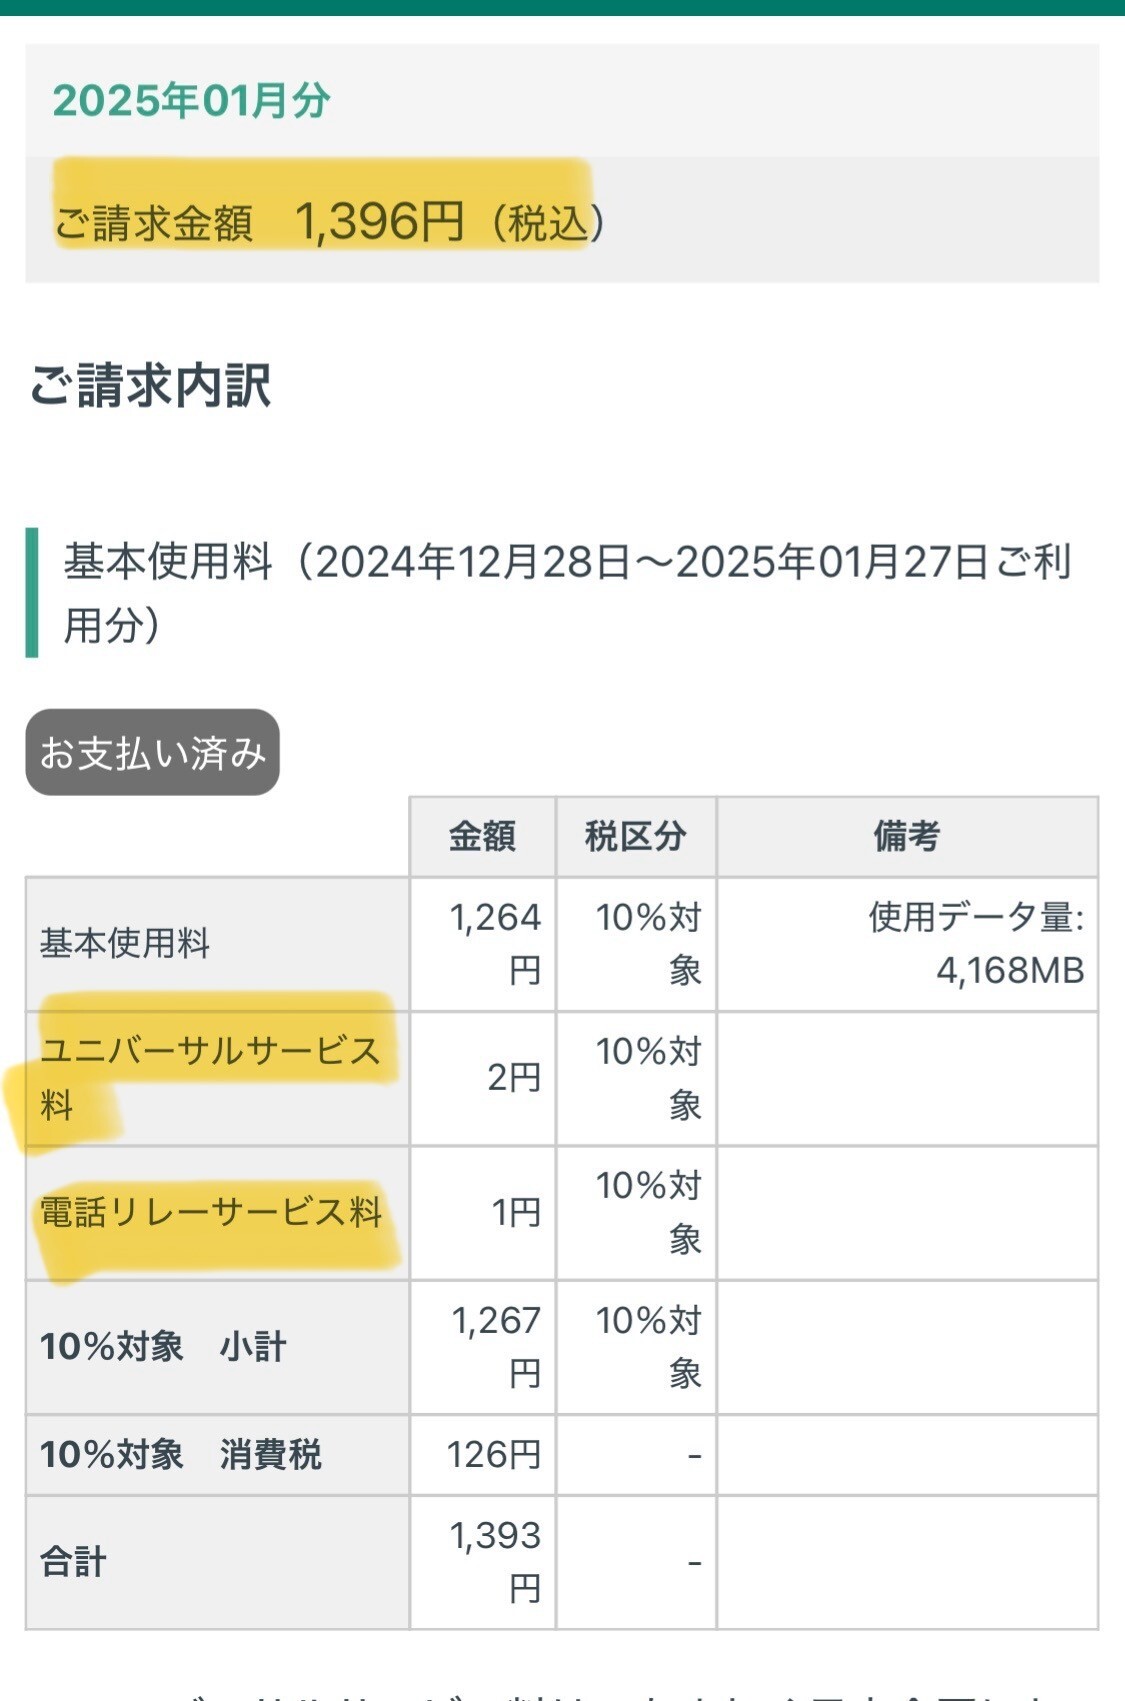This screenshot has width=1125, height=1701.
Task: Click the 税区分 column header
Action: 636,836
